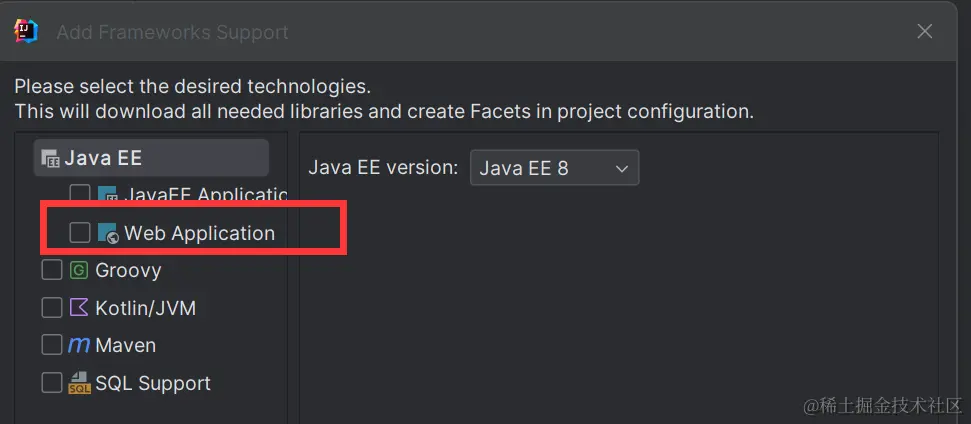Click the purple Kotlin icon
Screen dimensions: 971x424
(x=80, y=308)
